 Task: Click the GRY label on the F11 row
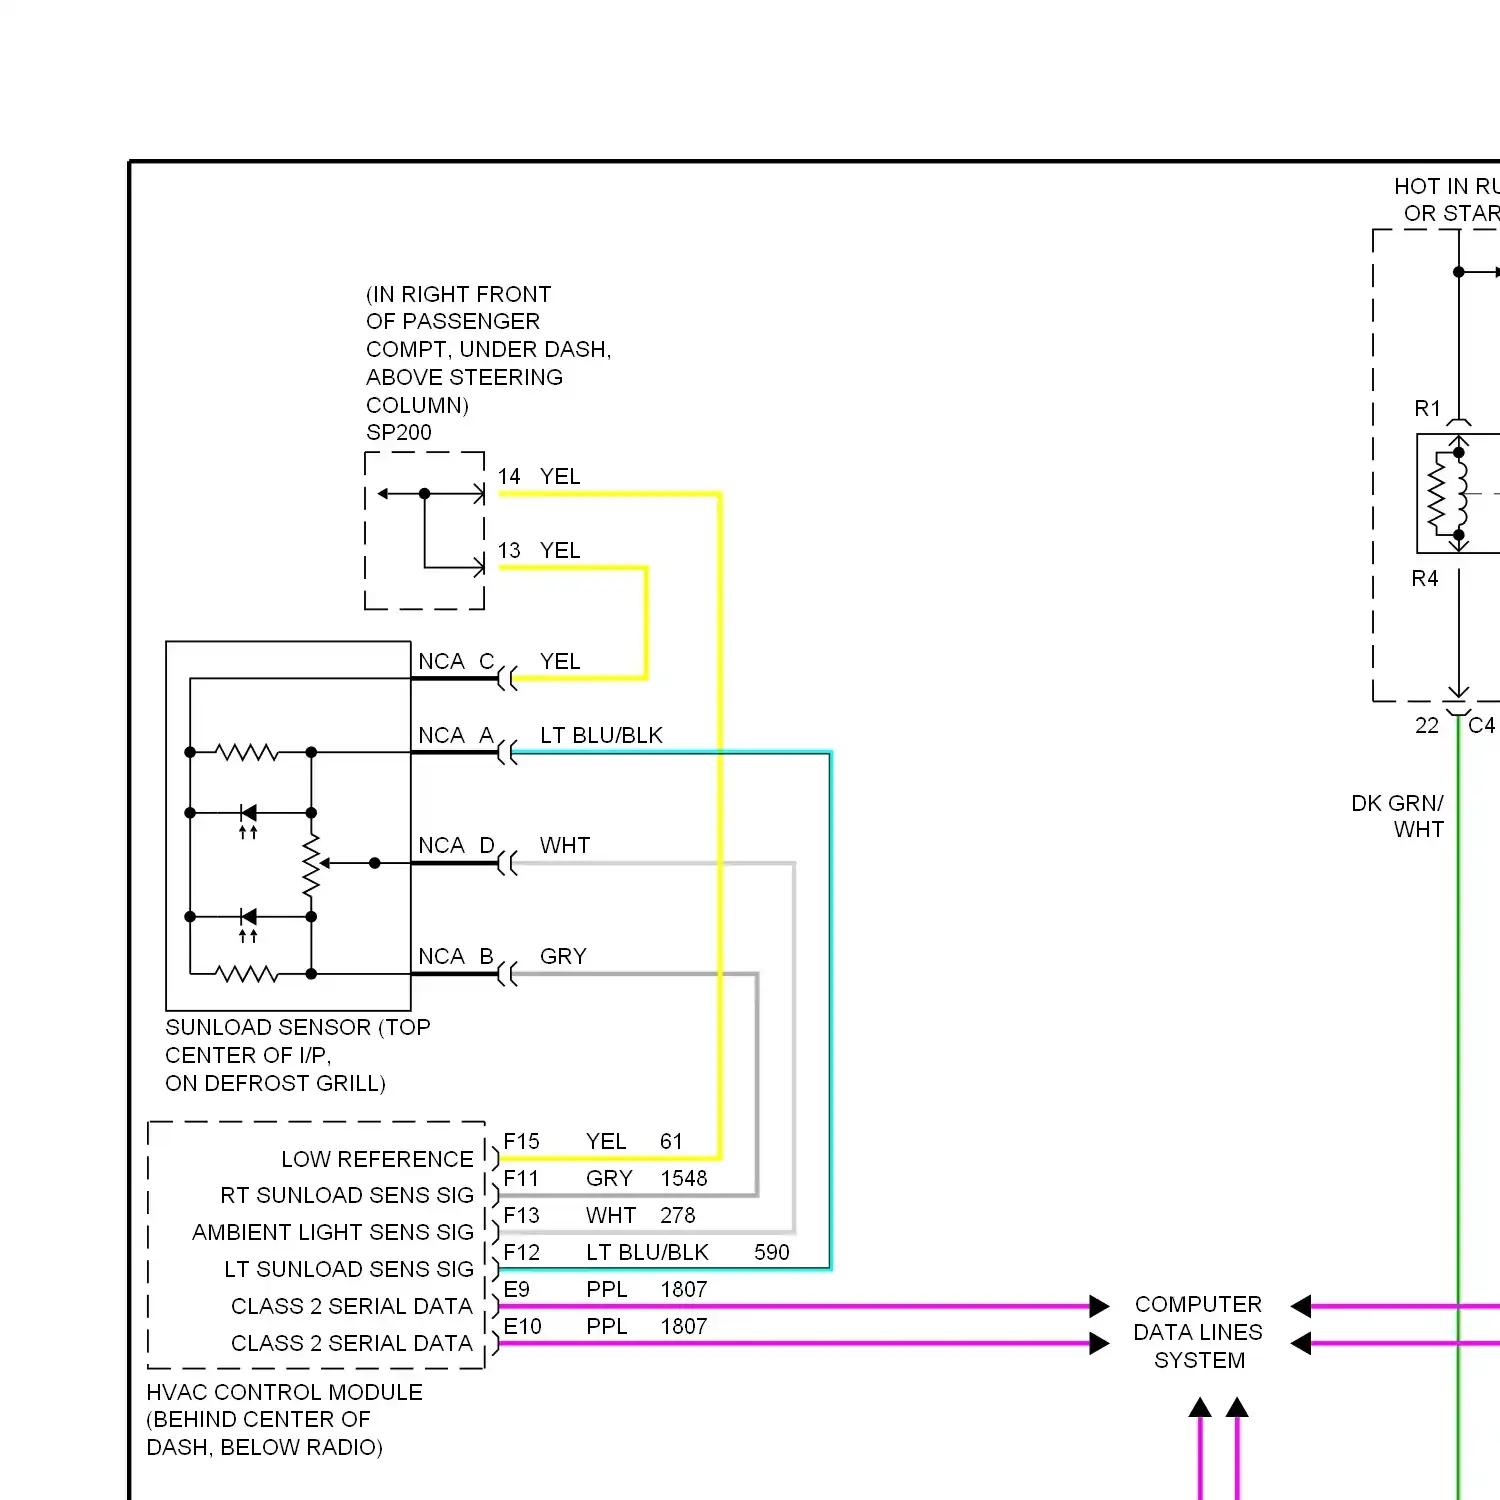click(609, 1179)
